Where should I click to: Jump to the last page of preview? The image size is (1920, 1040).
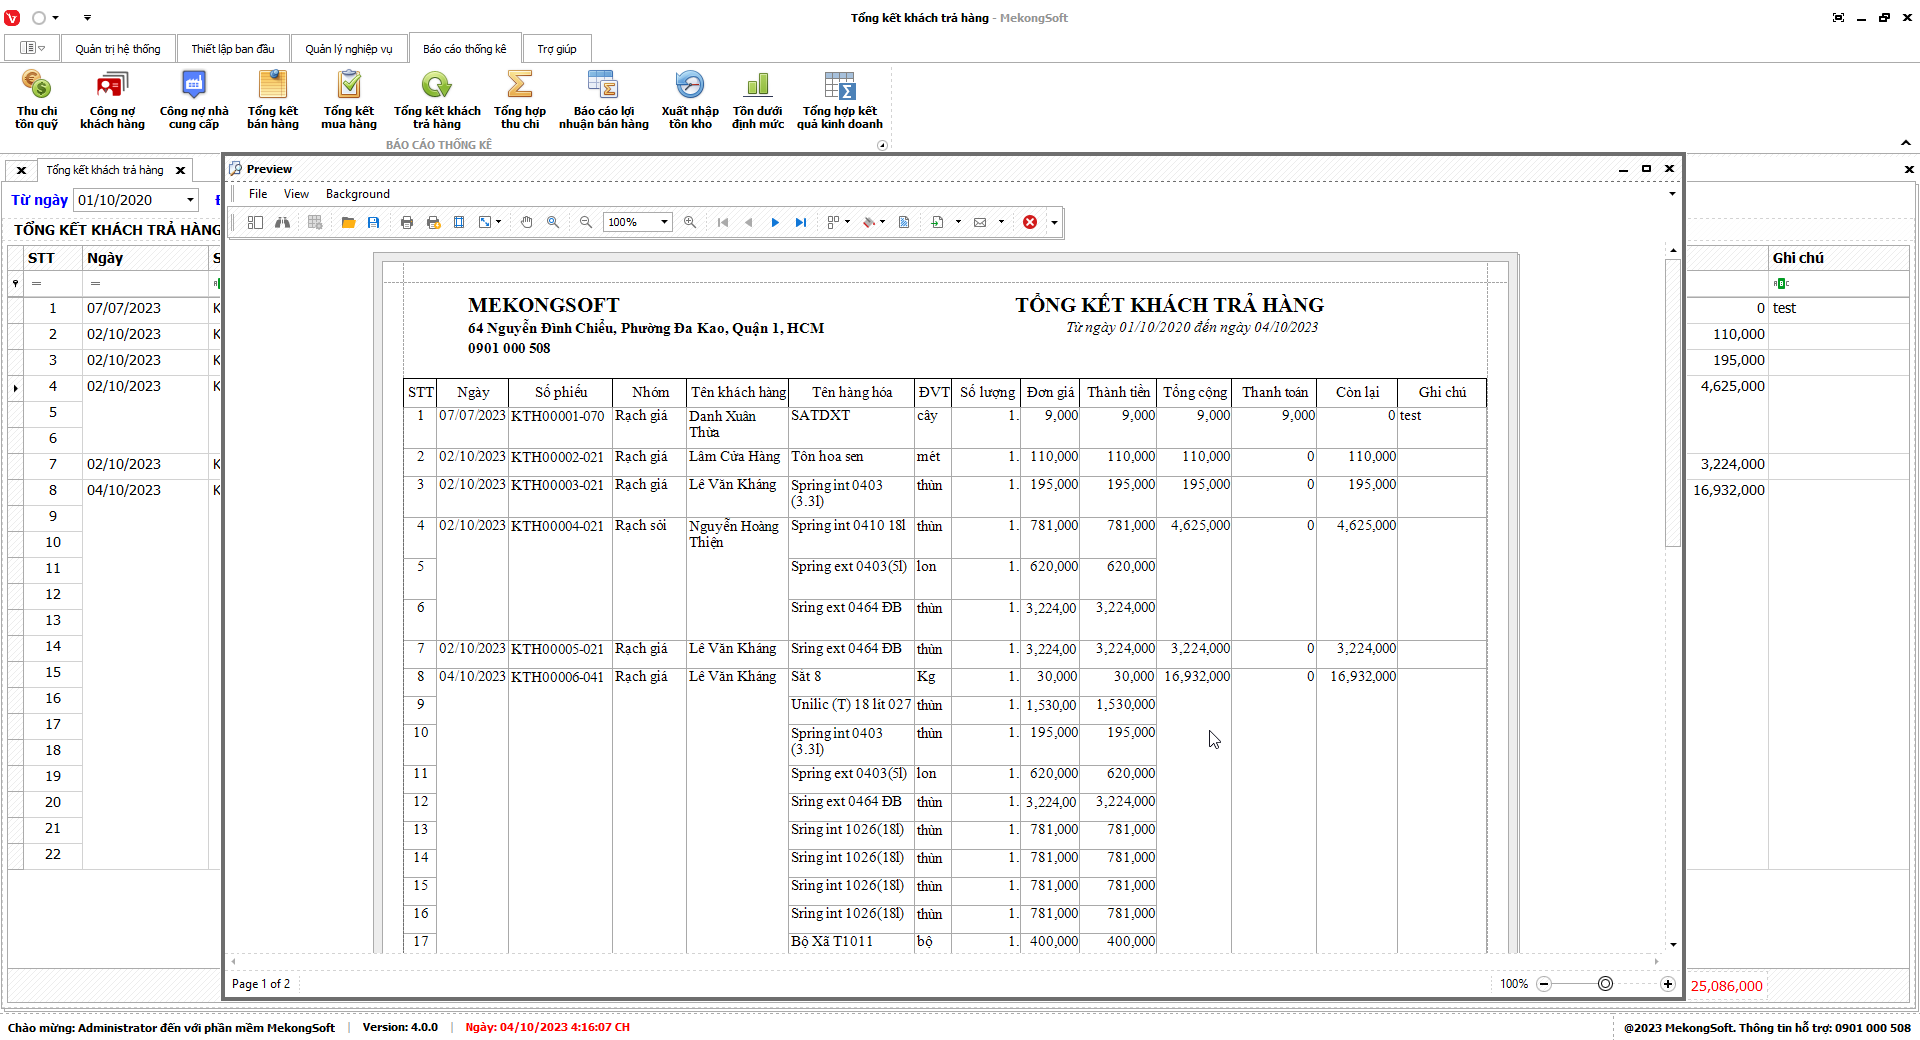[x=800, y=222]
